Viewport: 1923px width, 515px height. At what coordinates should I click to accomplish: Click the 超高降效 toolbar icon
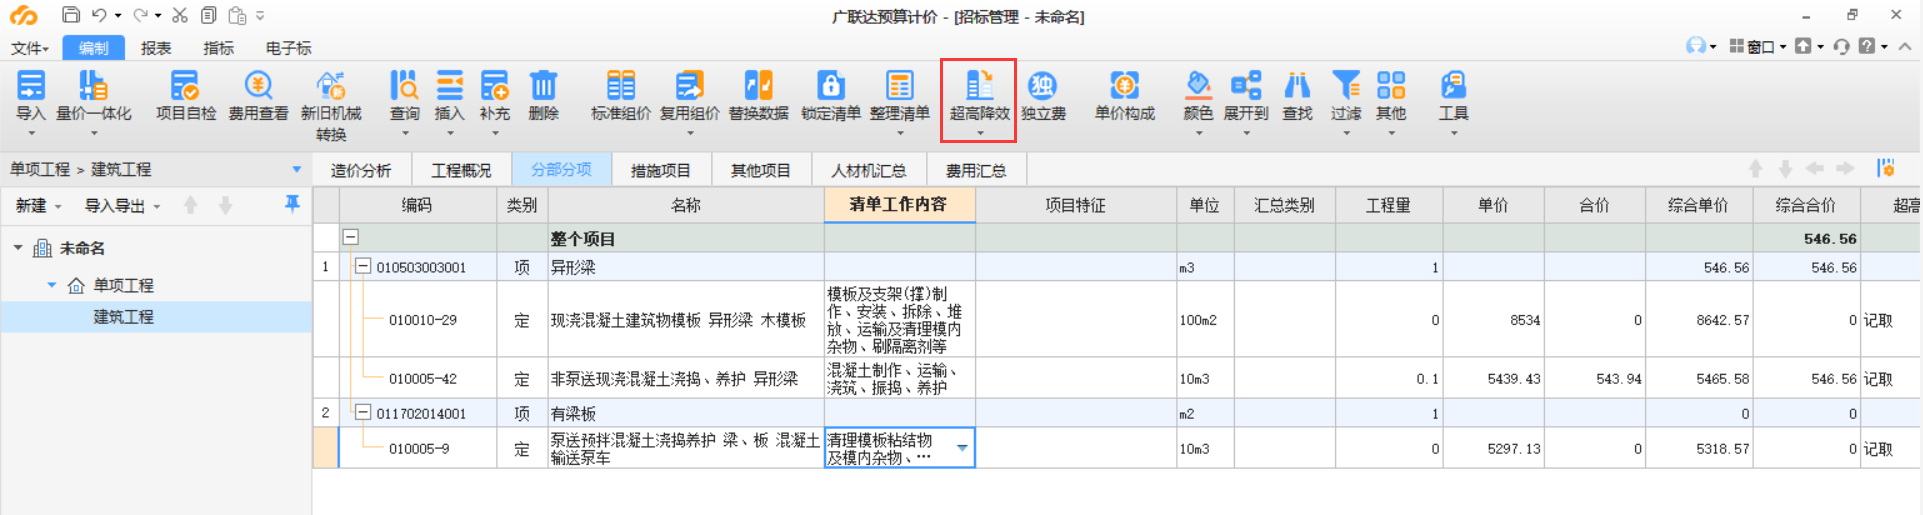979,87
